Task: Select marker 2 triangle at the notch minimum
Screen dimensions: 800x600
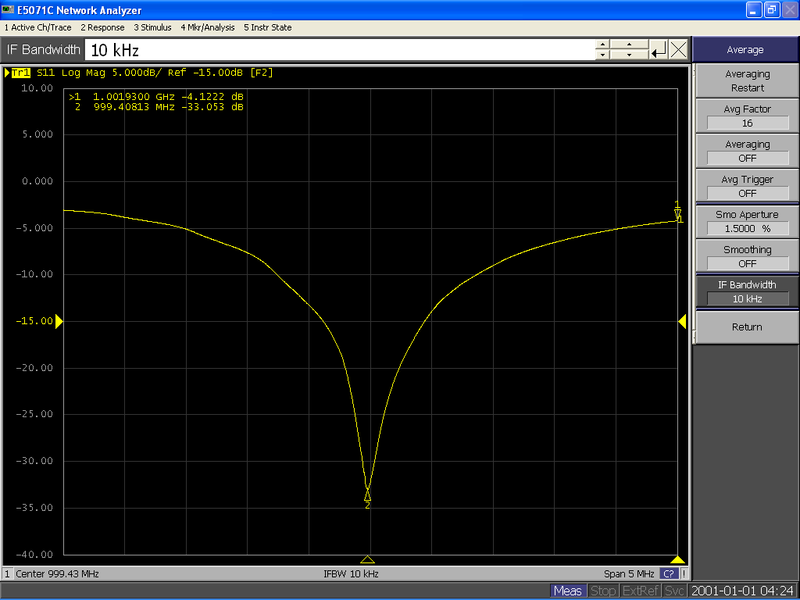Action: pyautogui.click(x=369, y=494)
